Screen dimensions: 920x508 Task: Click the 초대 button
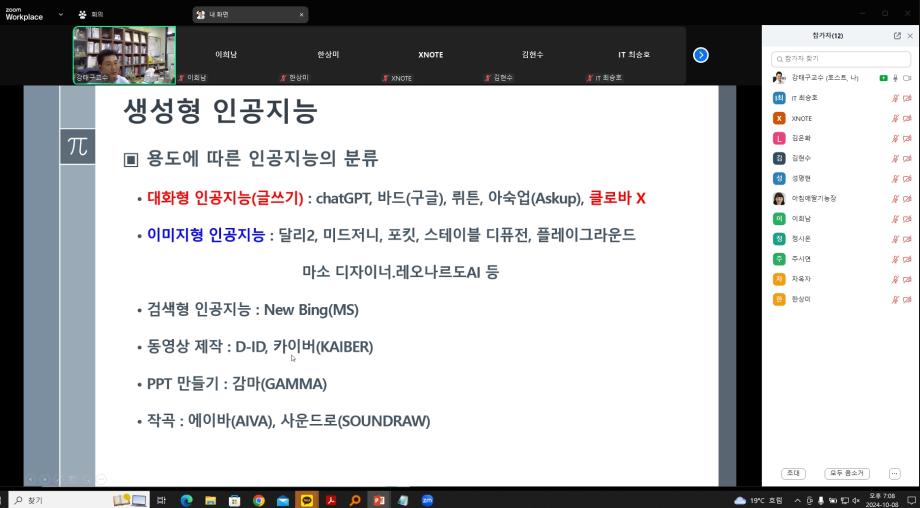[793, 473]
